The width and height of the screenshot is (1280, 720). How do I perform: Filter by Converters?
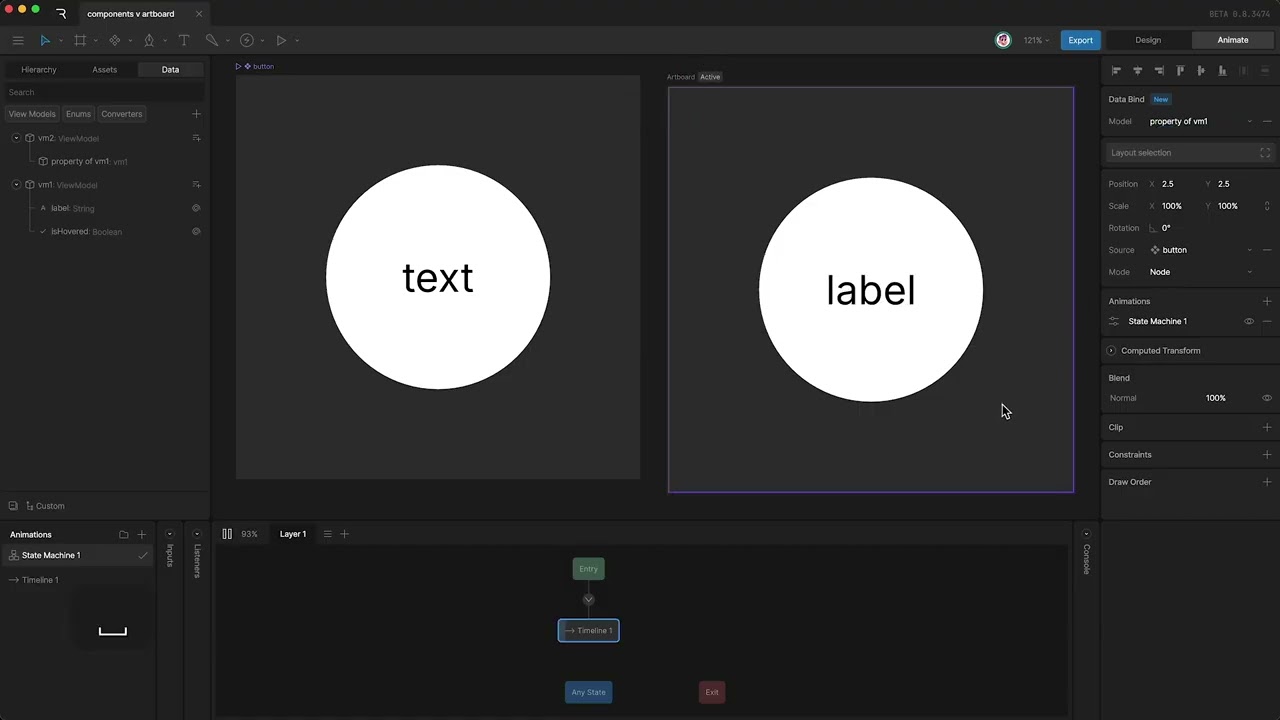[x=122, y=114]
